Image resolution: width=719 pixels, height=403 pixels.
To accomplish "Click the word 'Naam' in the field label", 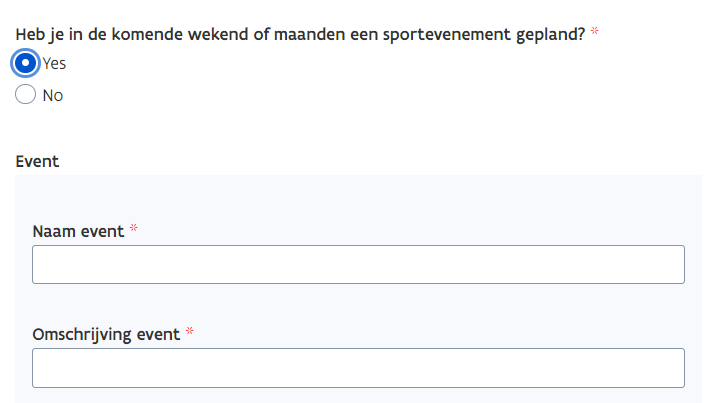I will 52,231.
